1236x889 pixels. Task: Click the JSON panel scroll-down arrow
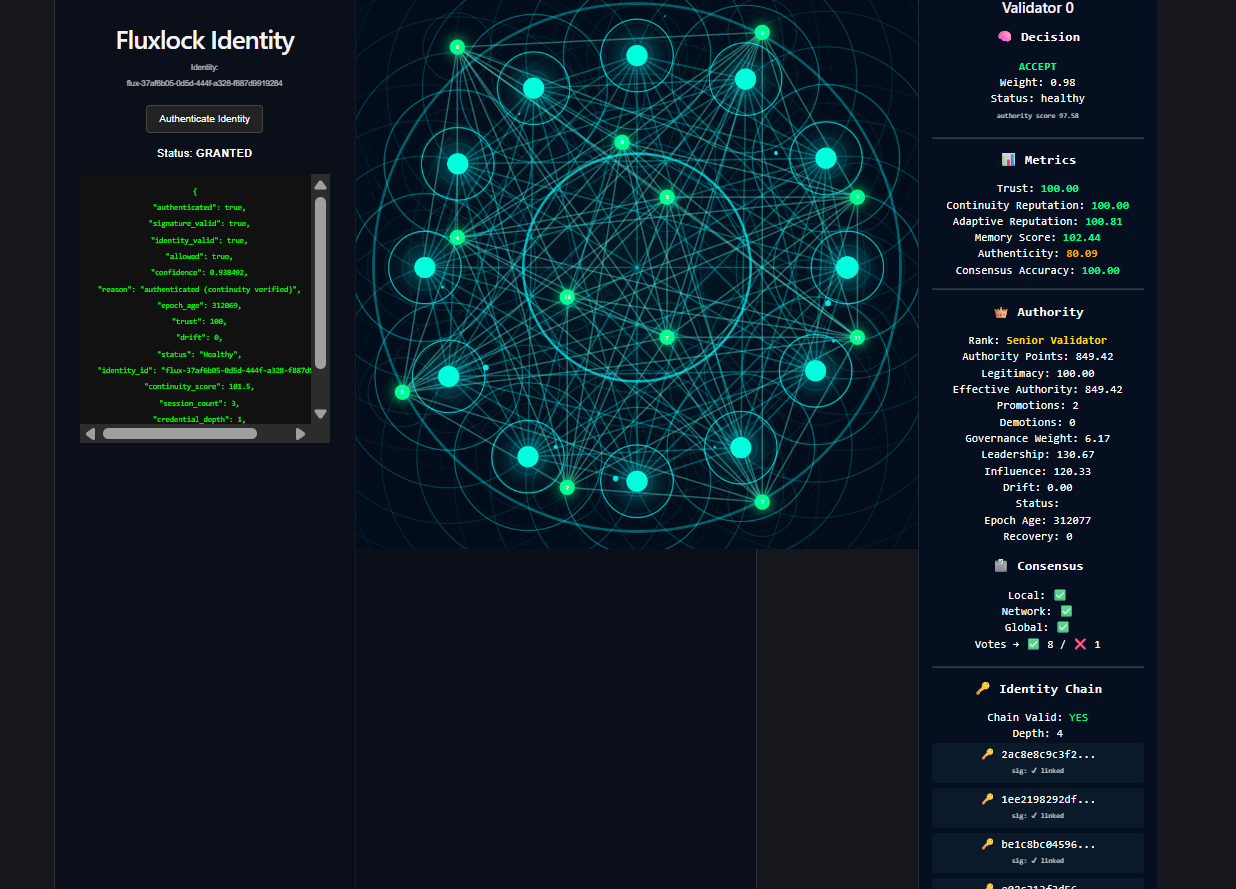click(320, 413)
